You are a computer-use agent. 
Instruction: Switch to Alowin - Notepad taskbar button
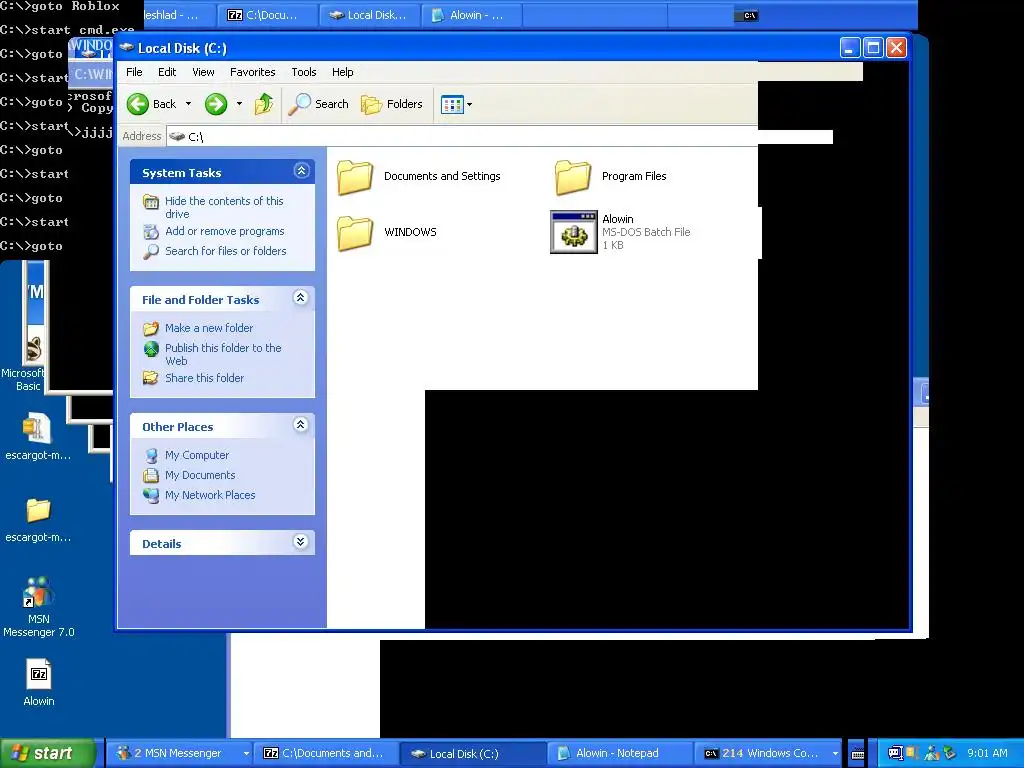(x=618, y=753)
